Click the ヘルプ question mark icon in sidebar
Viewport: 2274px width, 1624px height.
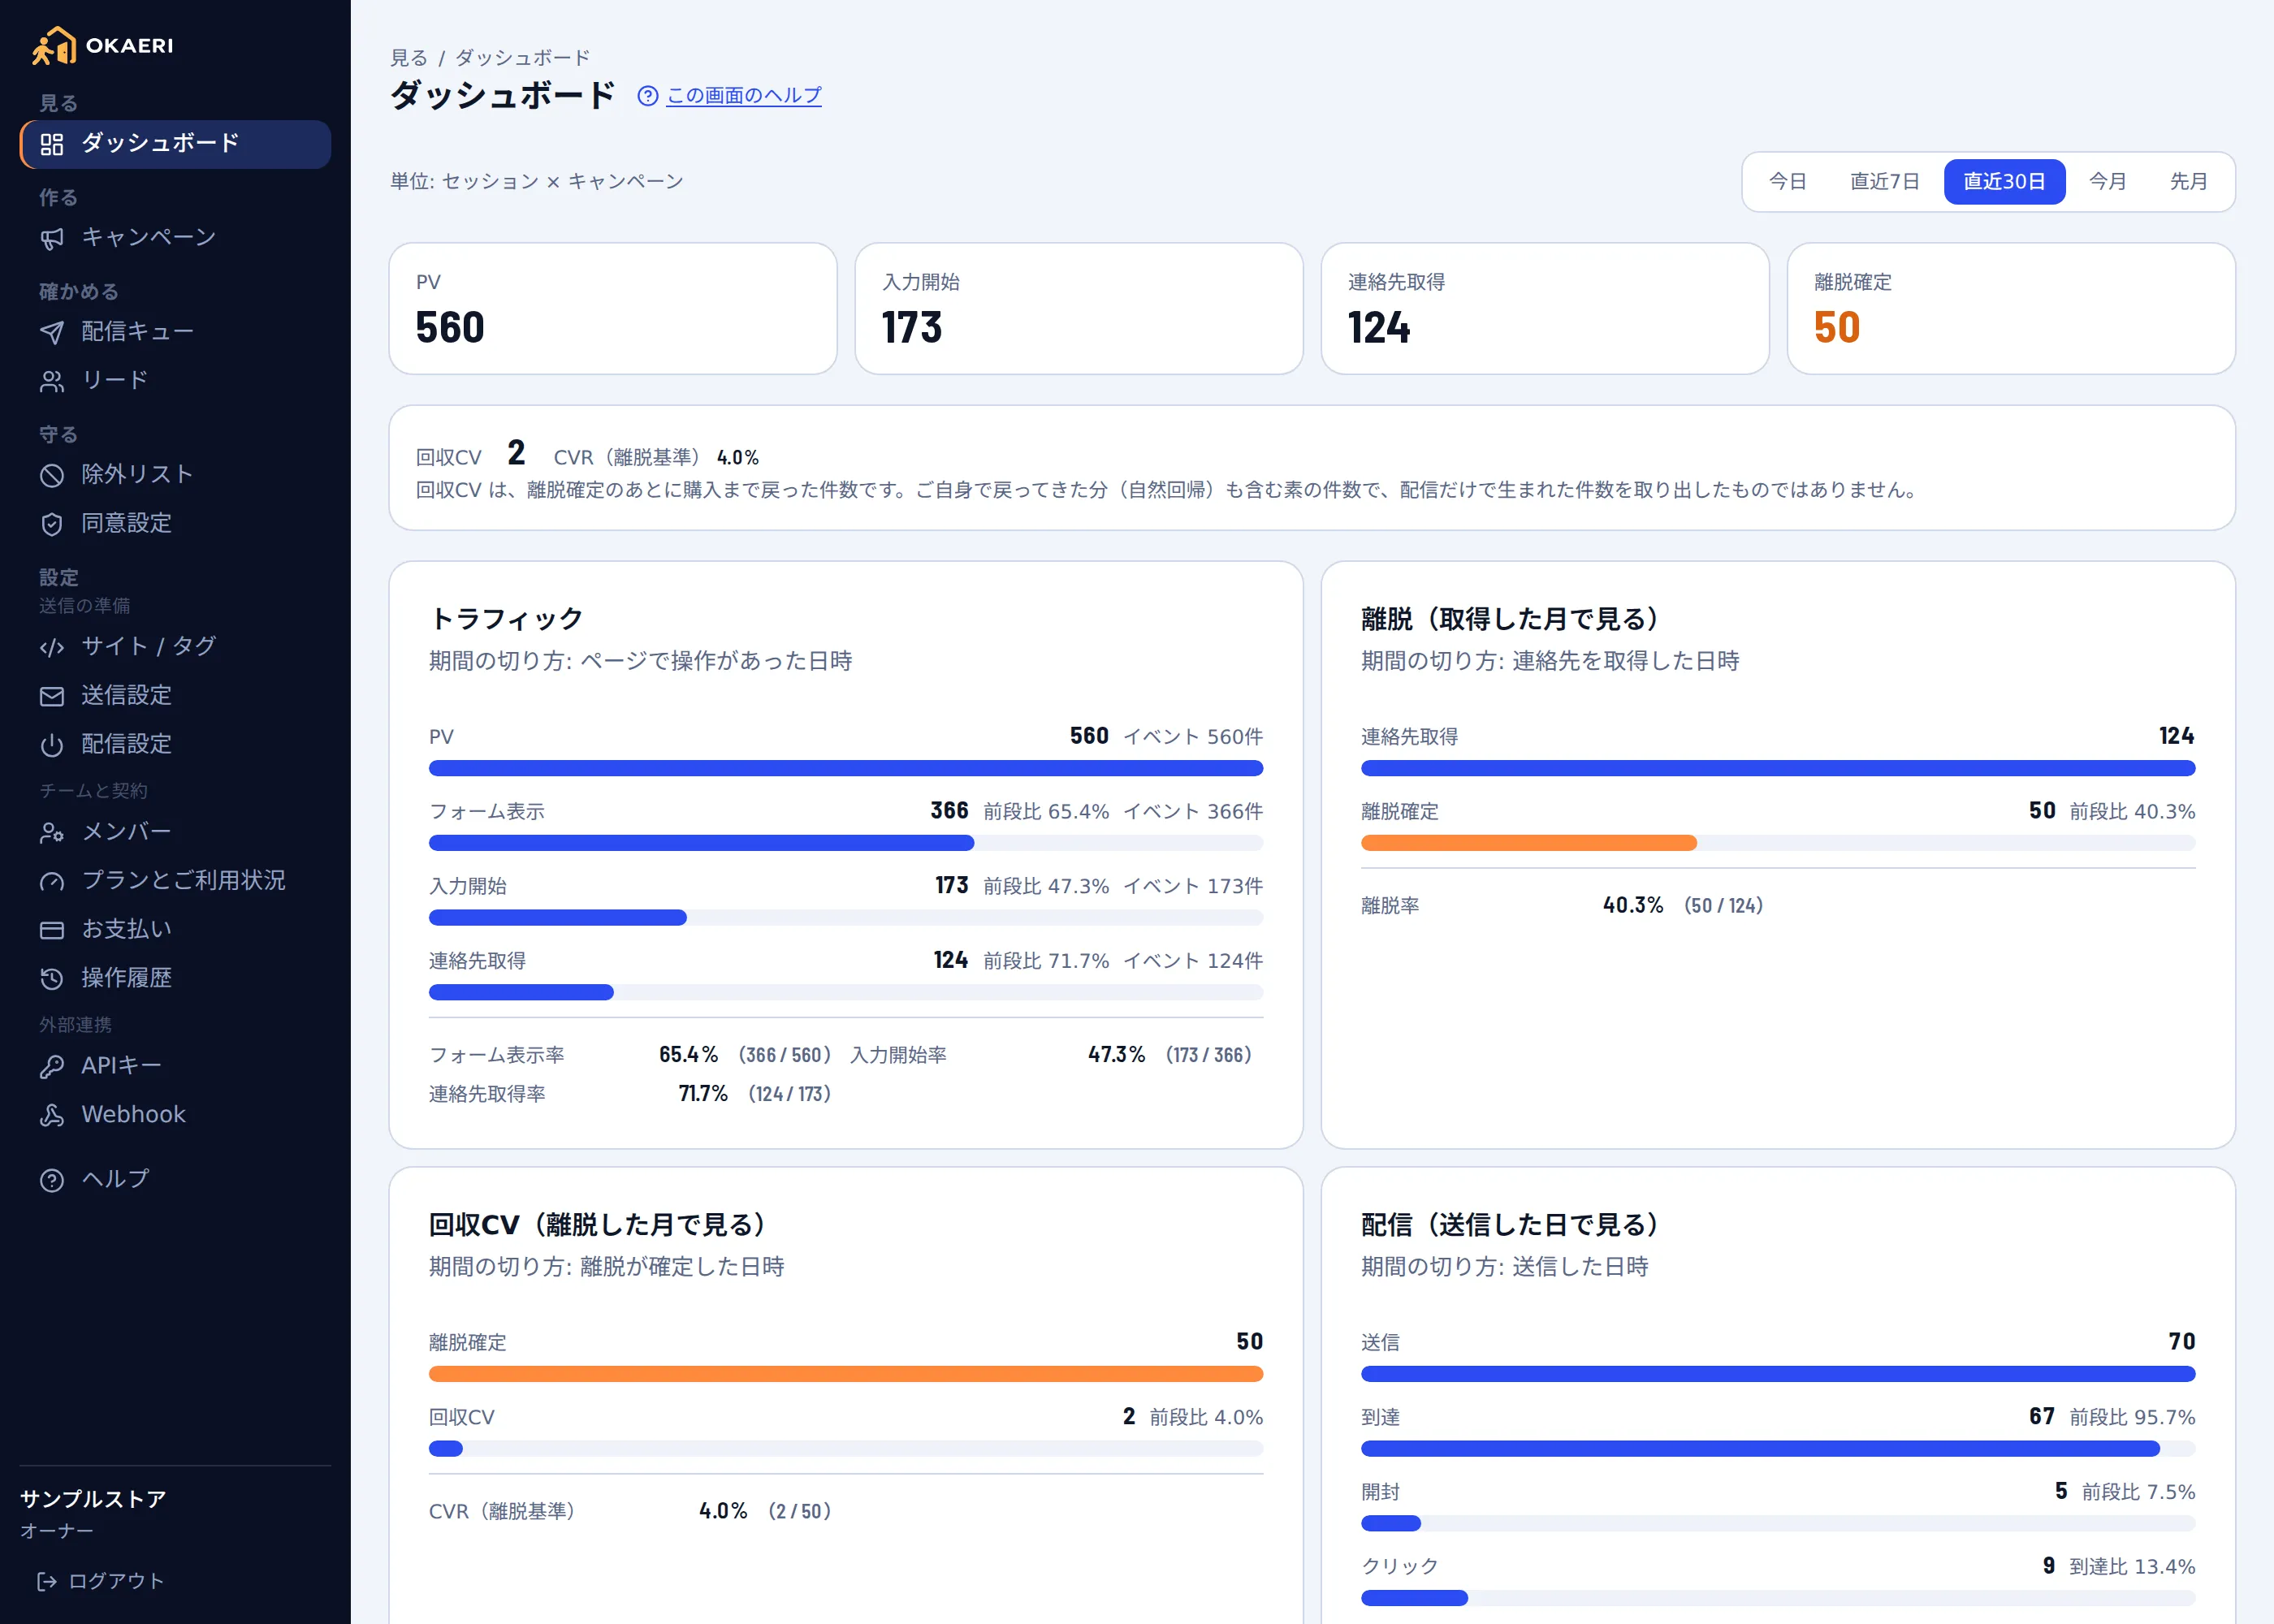click(x=52, y=1180)
